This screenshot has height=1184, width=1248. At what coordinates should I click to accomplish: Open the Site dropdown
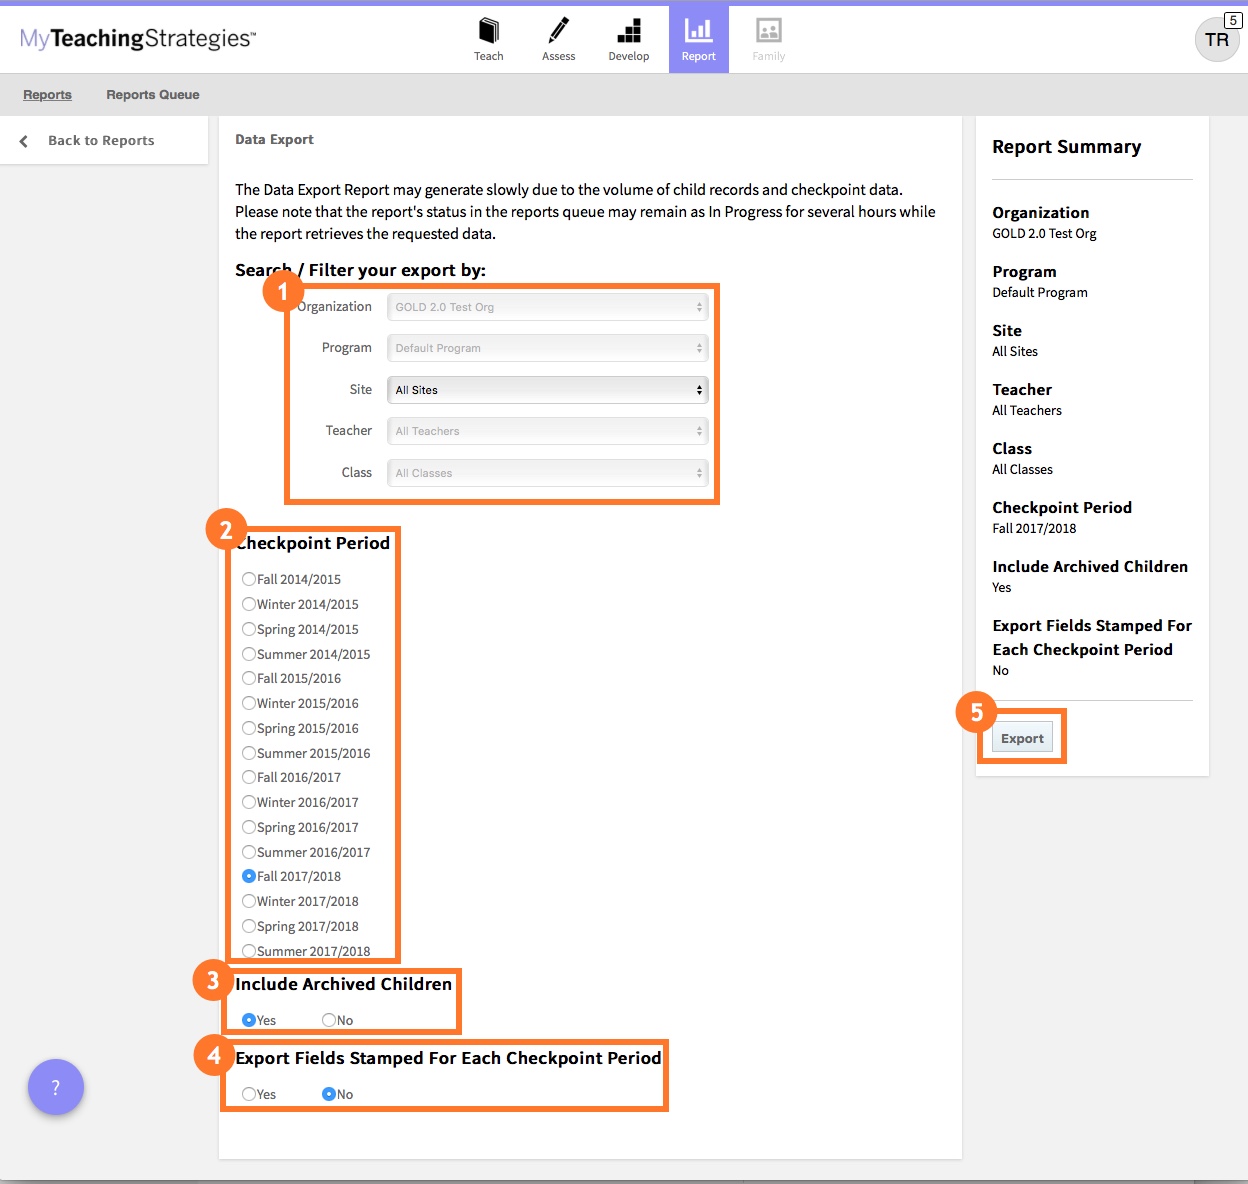tap(547, 390)
